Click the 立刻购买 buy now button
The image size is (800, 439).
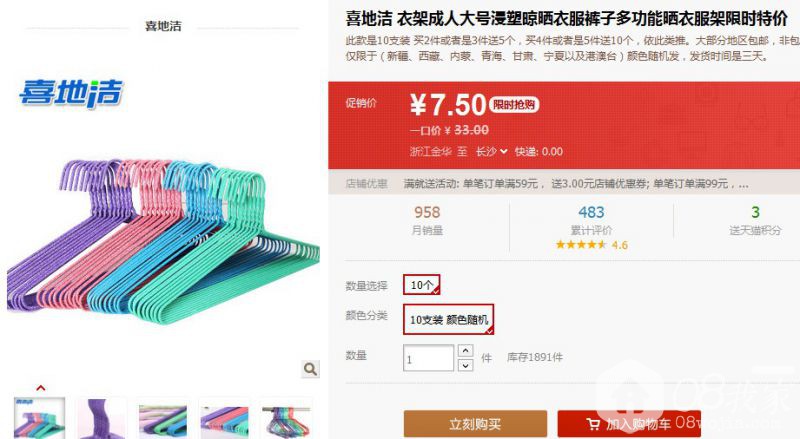475,424
